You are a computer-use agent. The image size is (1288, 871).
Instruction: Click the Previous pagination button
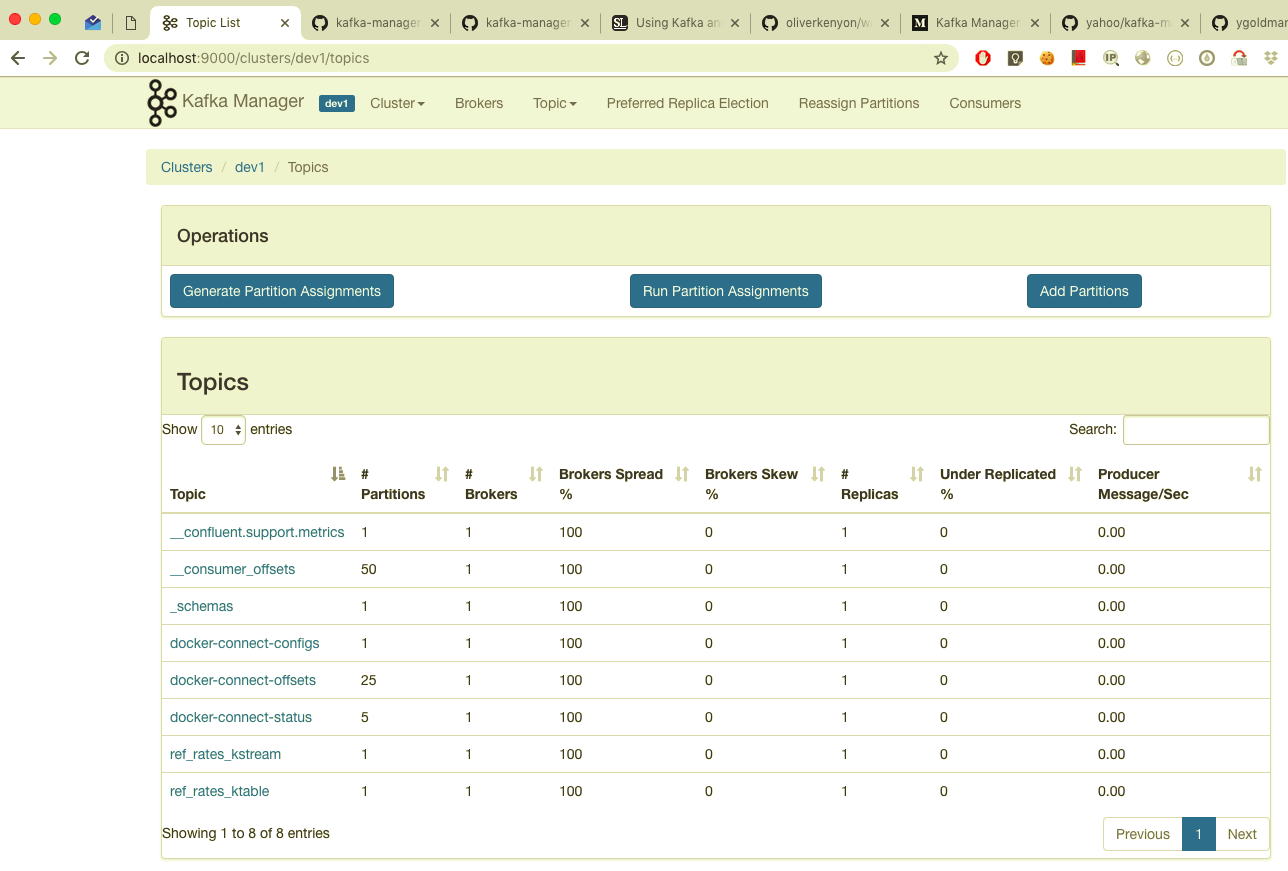(1143, 834)
